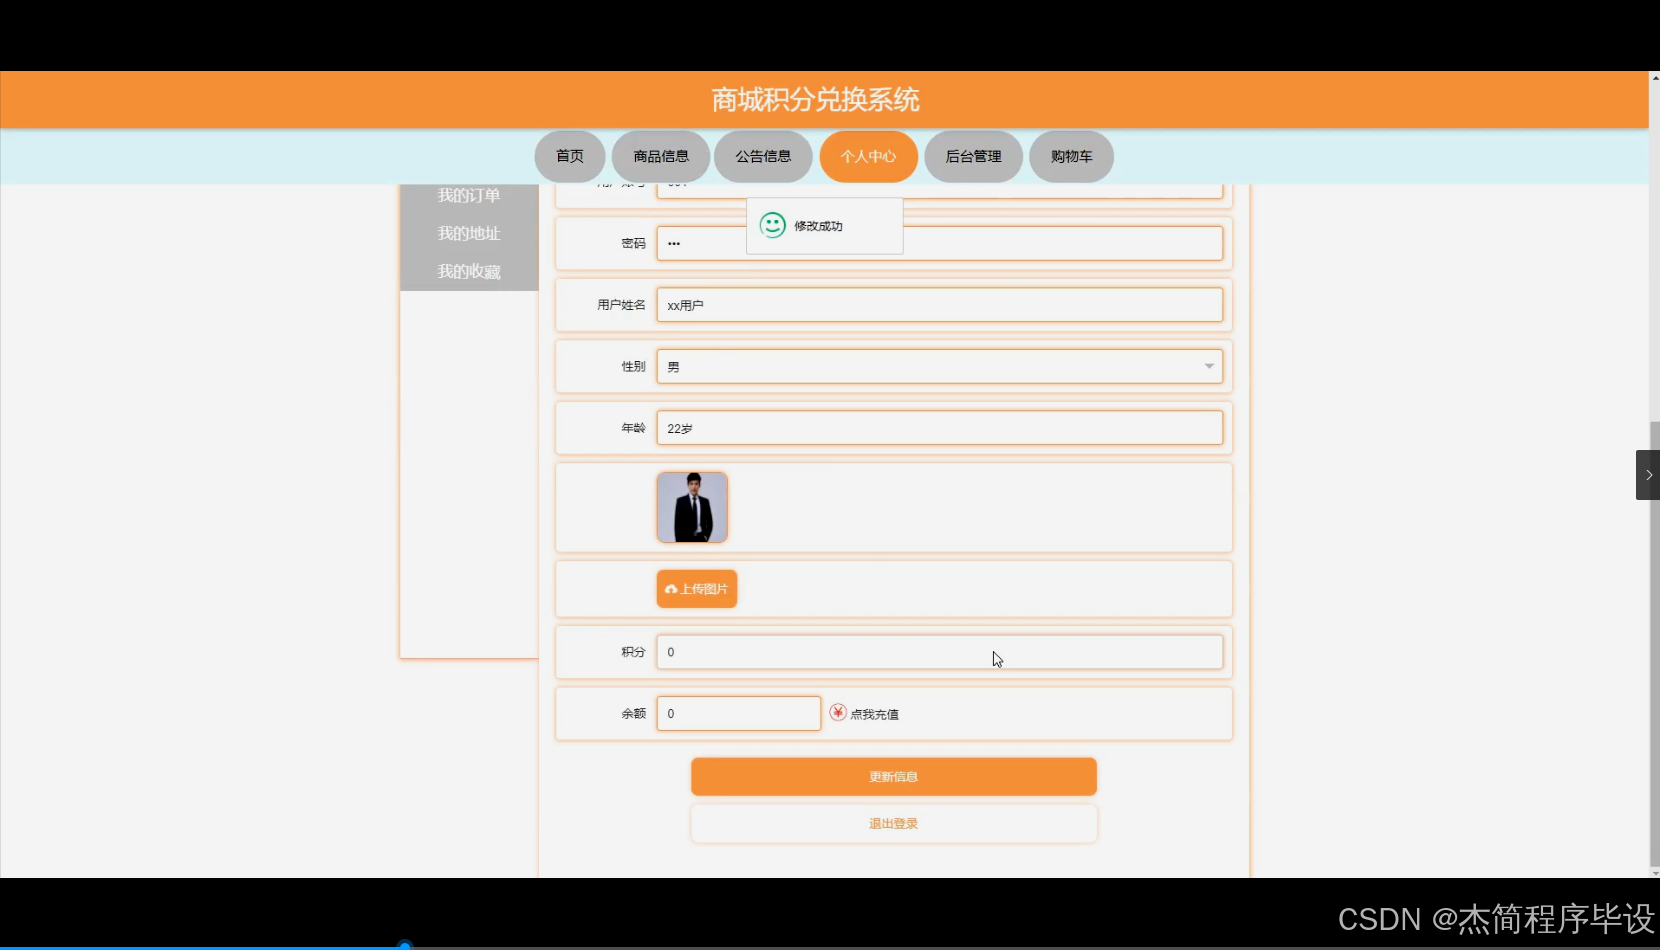Open the 购物车 tab
Viewport: 1660px width, 950px height.
click(x=1071, y=156)
